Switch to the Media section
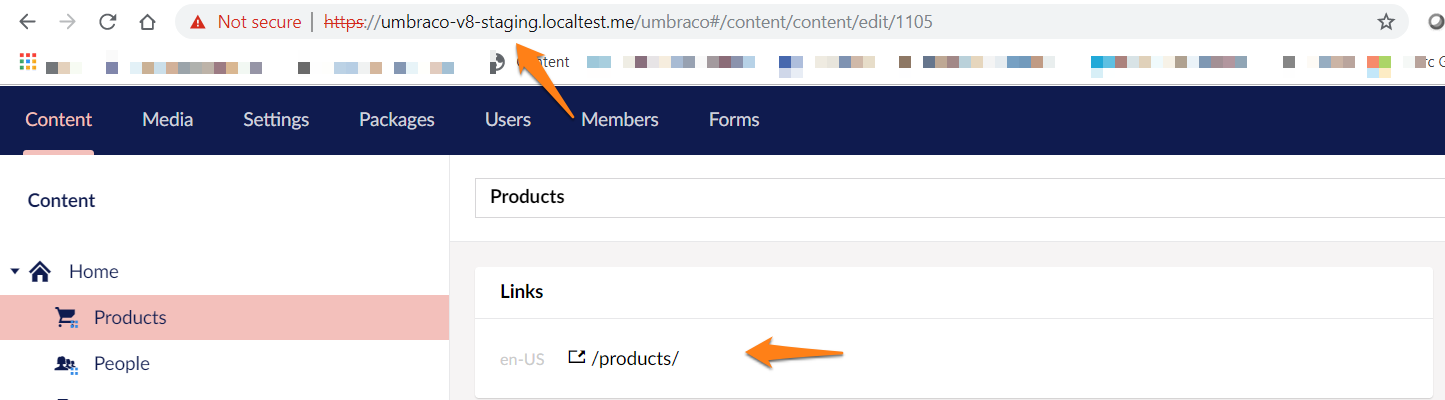The height and width of the screenshot is (400, 1445). coord(167,120)
